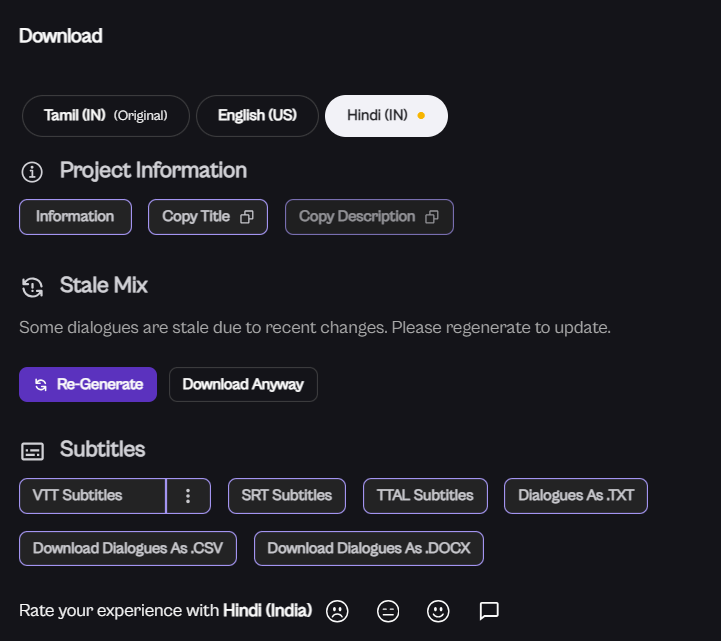Screen dimensions: 721x641
Task: Click the happy face rating icon
Action: [438, 610]
